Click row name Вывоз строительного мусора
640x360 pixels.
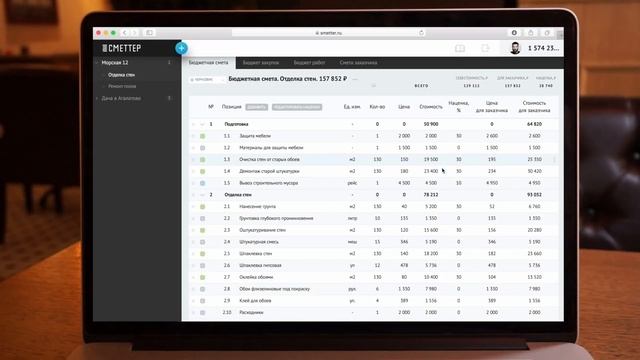(x=269, y=183)
